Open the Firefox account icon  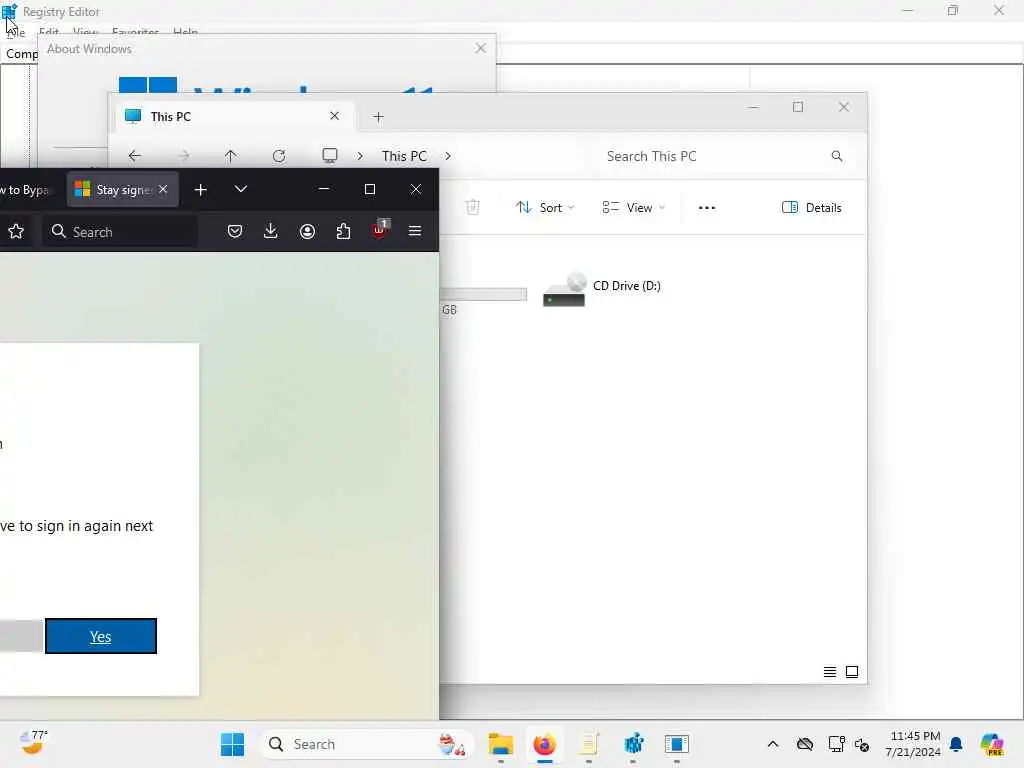[x=307, y=231]
